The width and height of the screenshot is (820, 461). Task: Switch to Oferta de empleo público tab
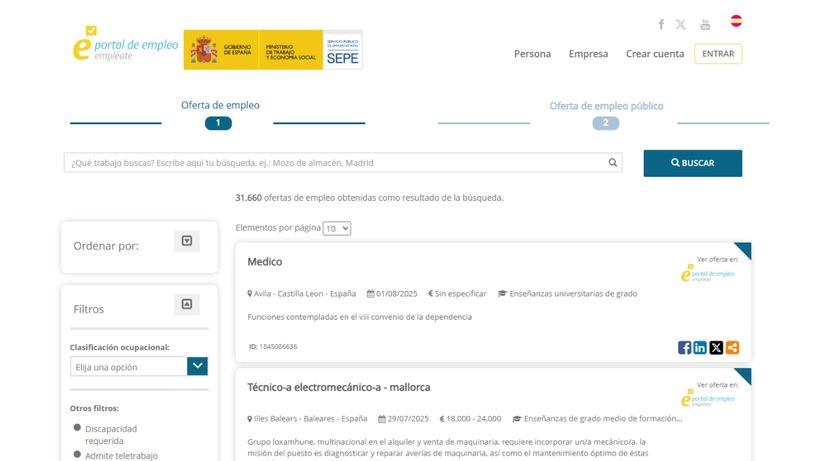click(605, 106)
